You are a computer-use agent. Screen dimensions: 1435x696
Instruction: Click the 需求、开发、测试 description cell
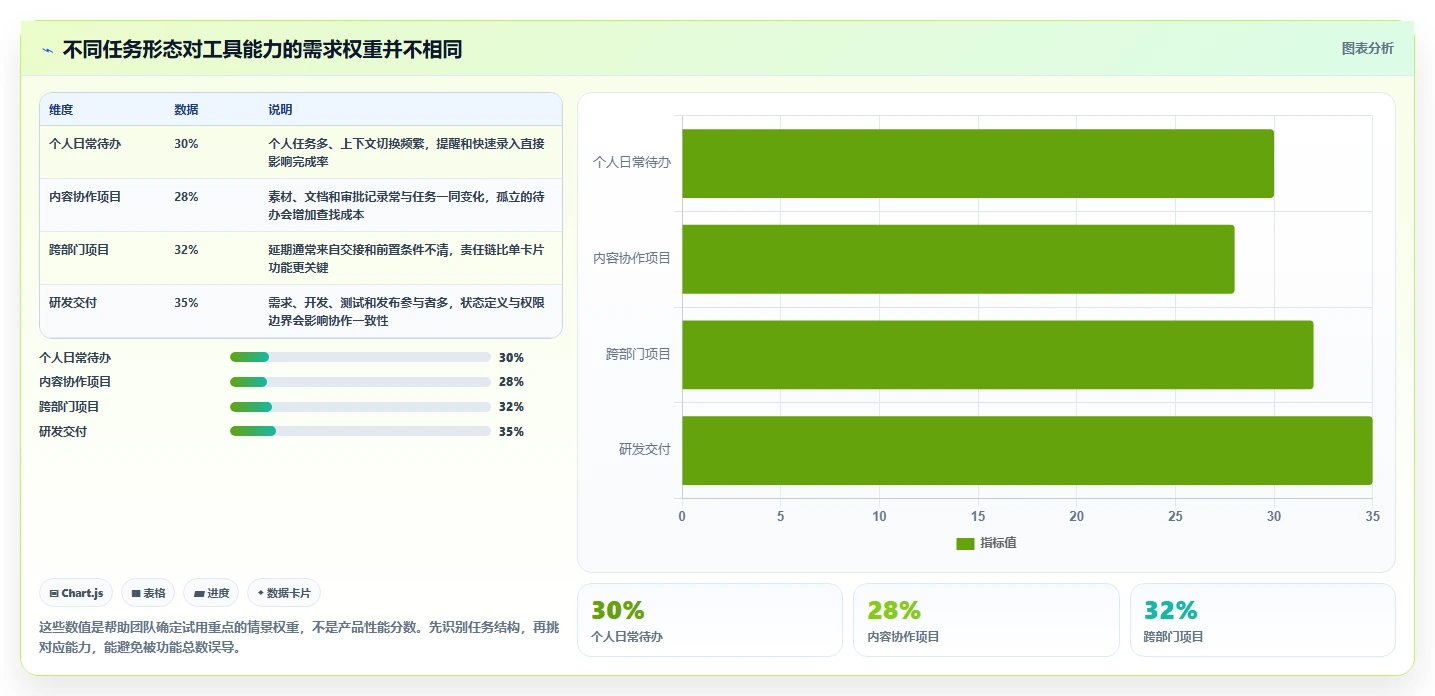pos(410,311)
